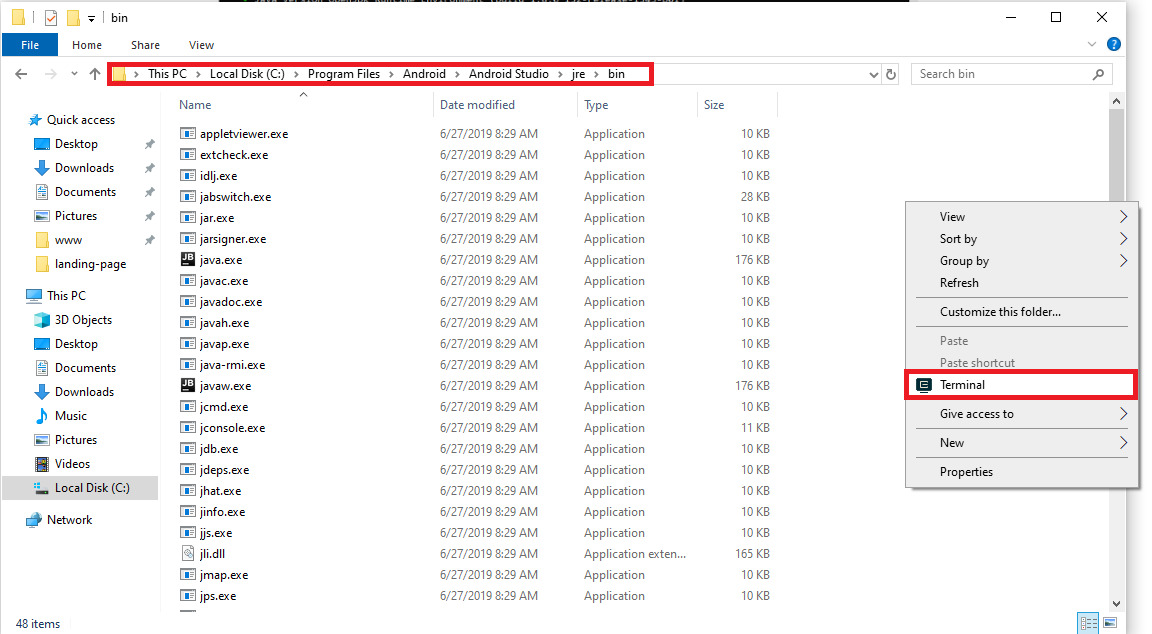Click the search magnifier icon
Screen dimensions: 1152x634
(x=1098, y=74)
